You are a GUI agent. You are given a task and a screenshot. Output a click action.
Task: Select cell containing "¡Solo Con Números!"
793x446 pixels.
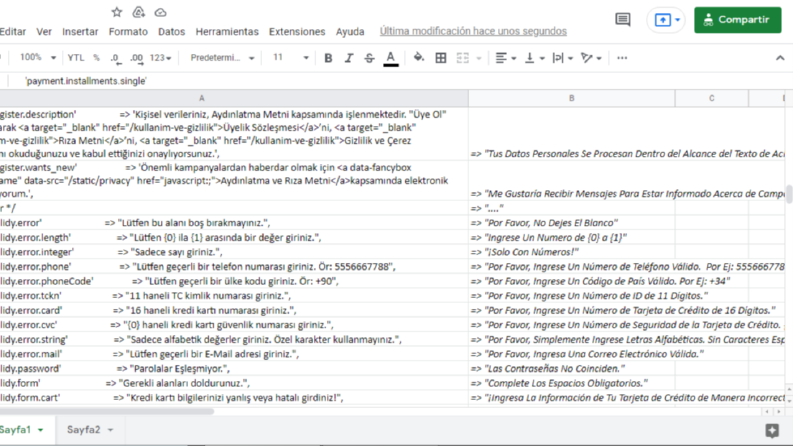pos(571,252)
